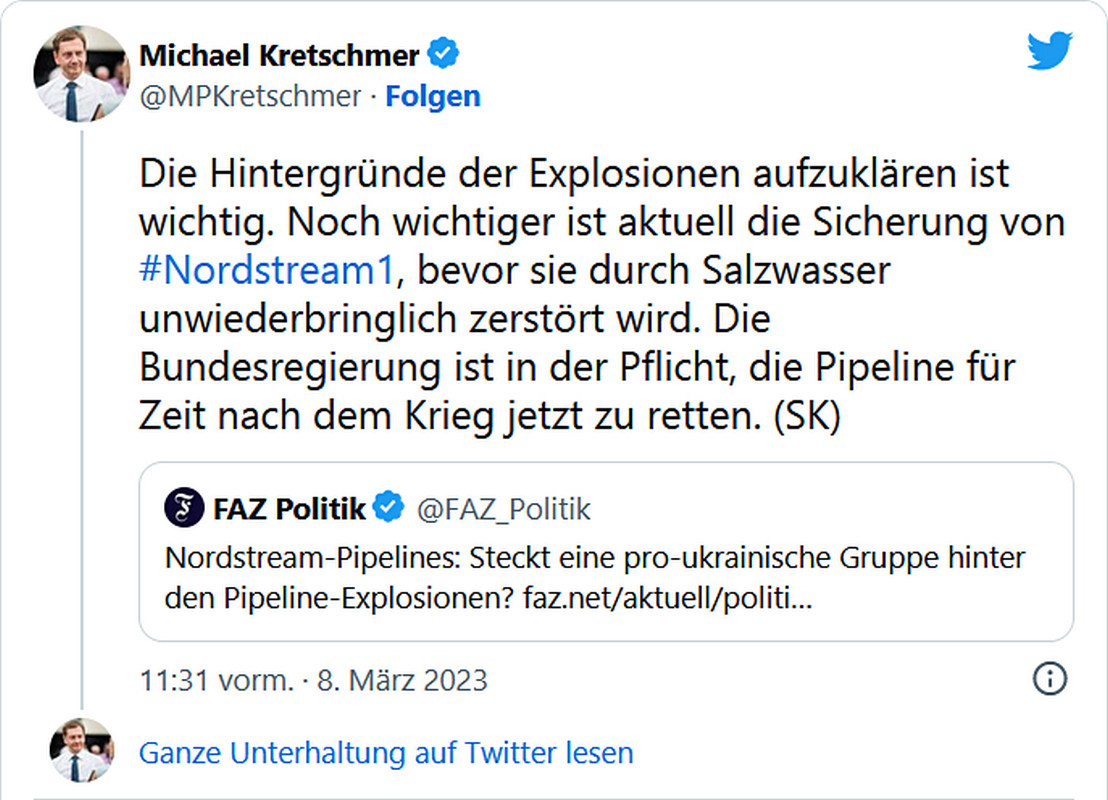Open the Michael Kretschmer display name
Image resolution: width=1108 pixels, height=800 pixels.
[x=279, y=54]
